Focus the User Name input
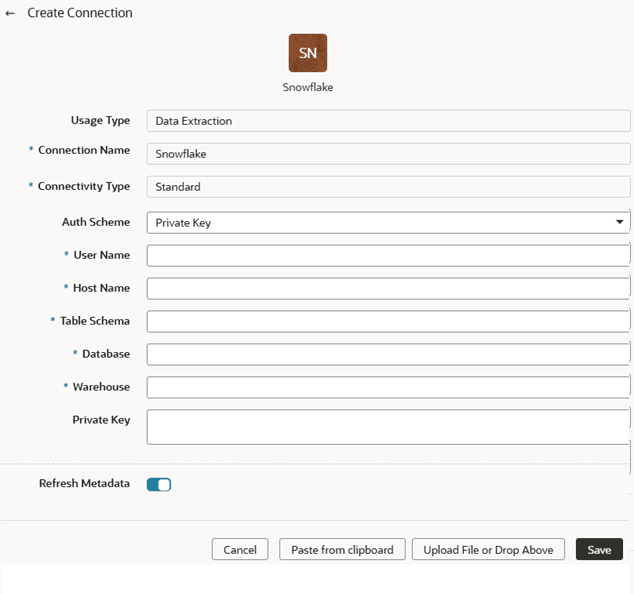Screen dimensions: 634x594 coord(388,256)
